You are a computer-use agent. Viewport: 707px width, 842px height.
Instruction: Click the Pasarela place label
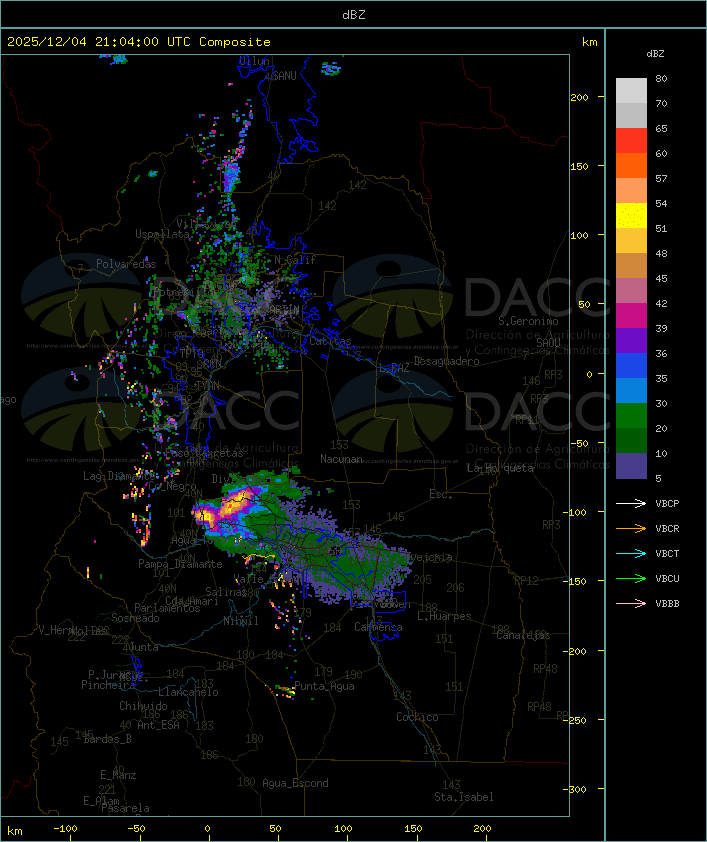click(125, 808)
